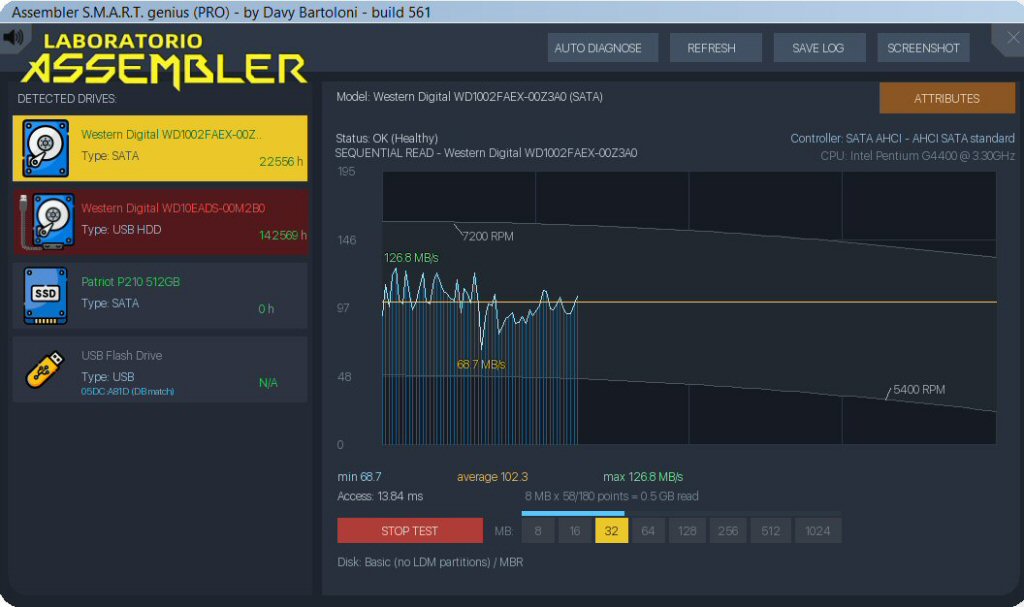Open the drive Attributes view
Screen dimensions: 1024x607
pyautogui.click(x=947, y=98)
